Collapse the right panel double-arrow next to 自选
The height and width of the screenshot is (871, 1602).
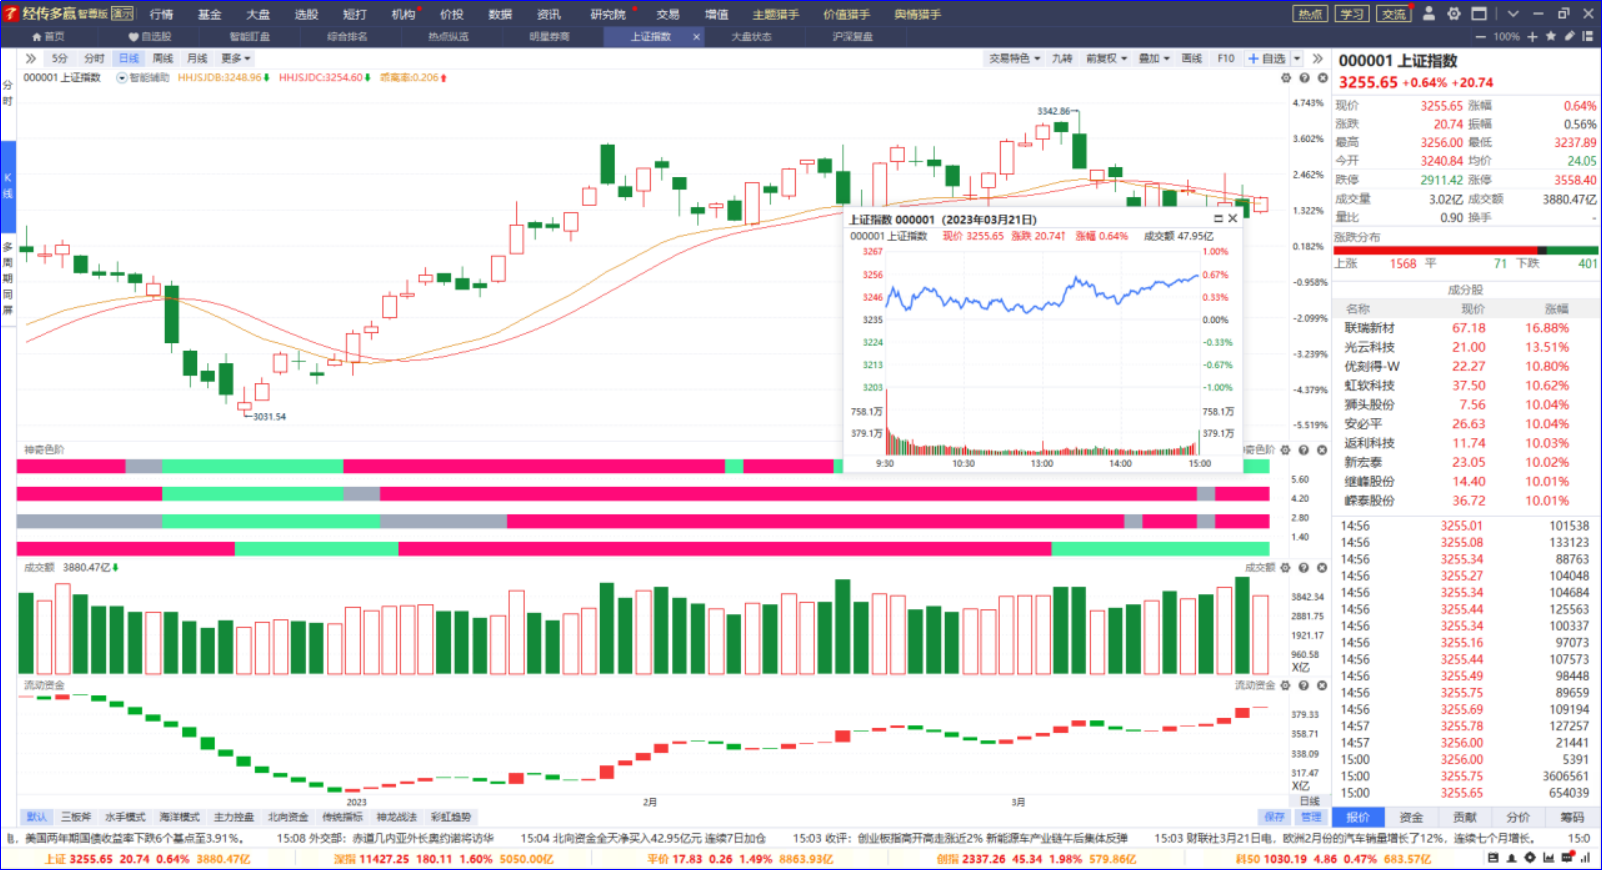point(1317,59)
